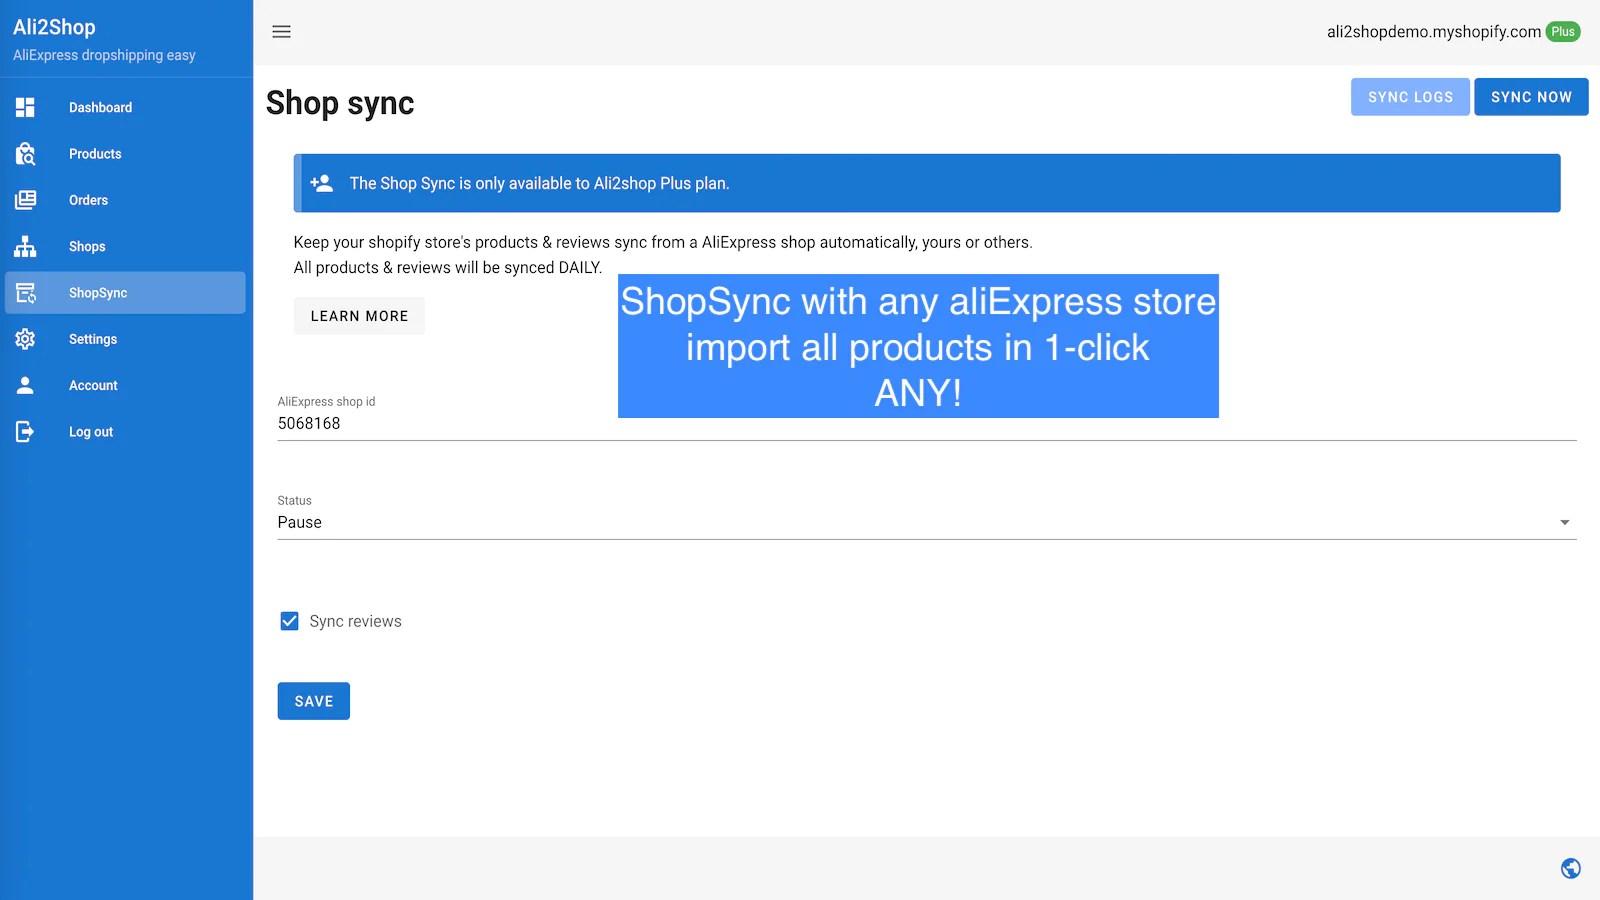Go to Products menu item
1600x900 pixels.
(x=125, y=154)
